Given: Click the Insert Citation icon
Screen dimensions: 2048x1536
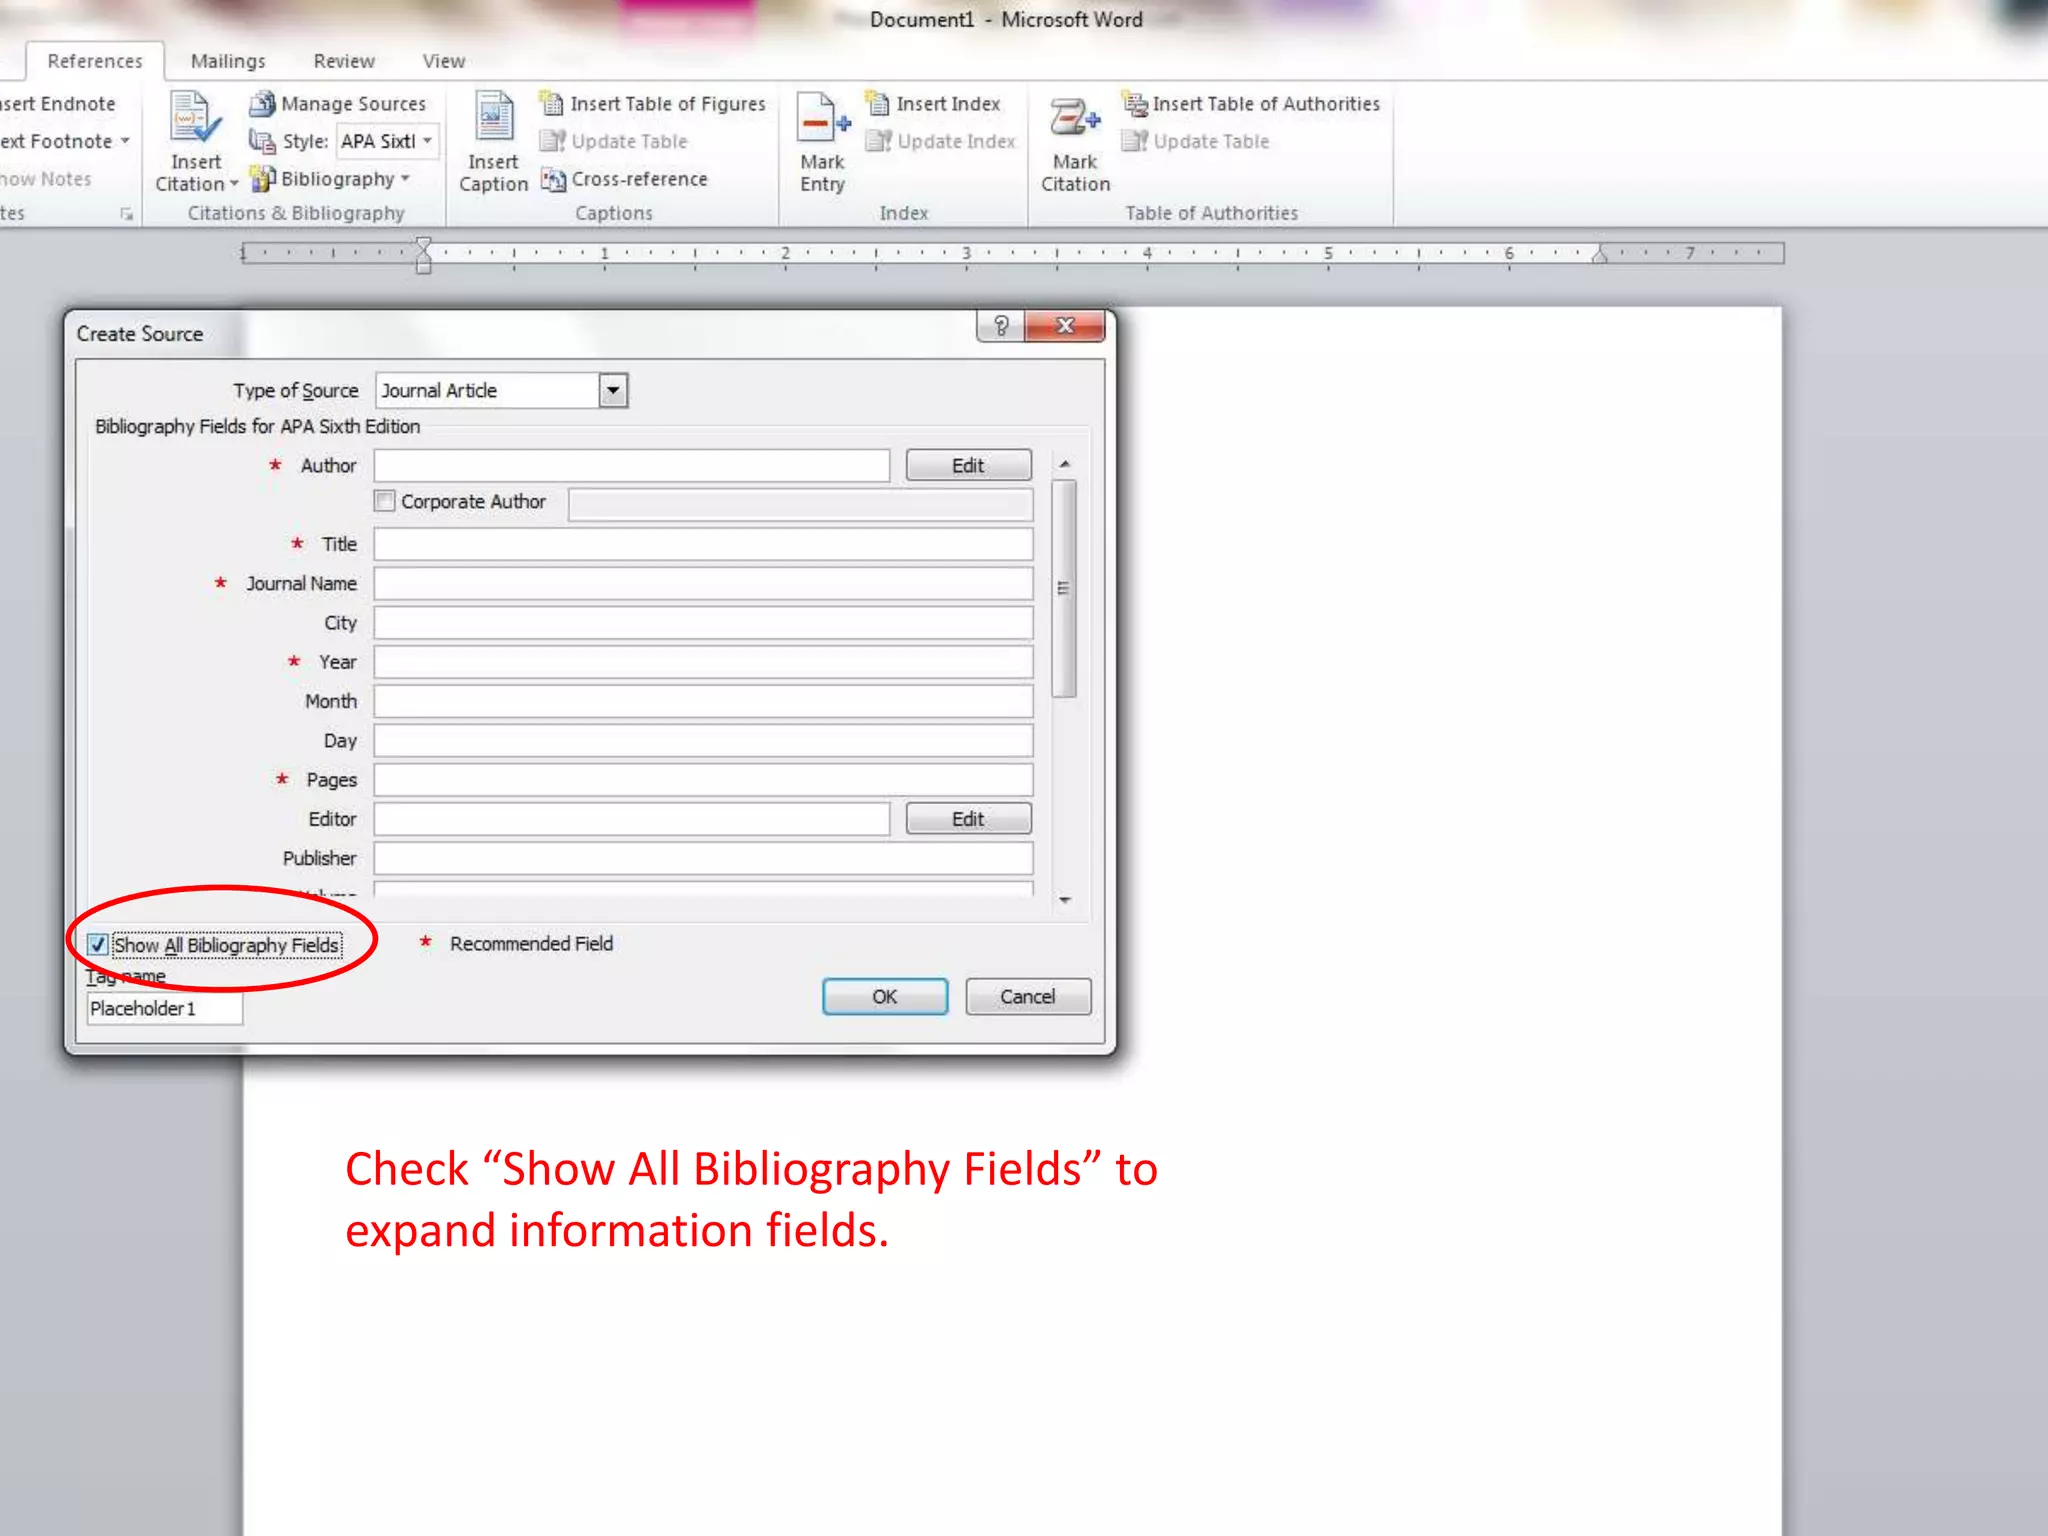Looking at the screenshot, I should tap(195, 118).
